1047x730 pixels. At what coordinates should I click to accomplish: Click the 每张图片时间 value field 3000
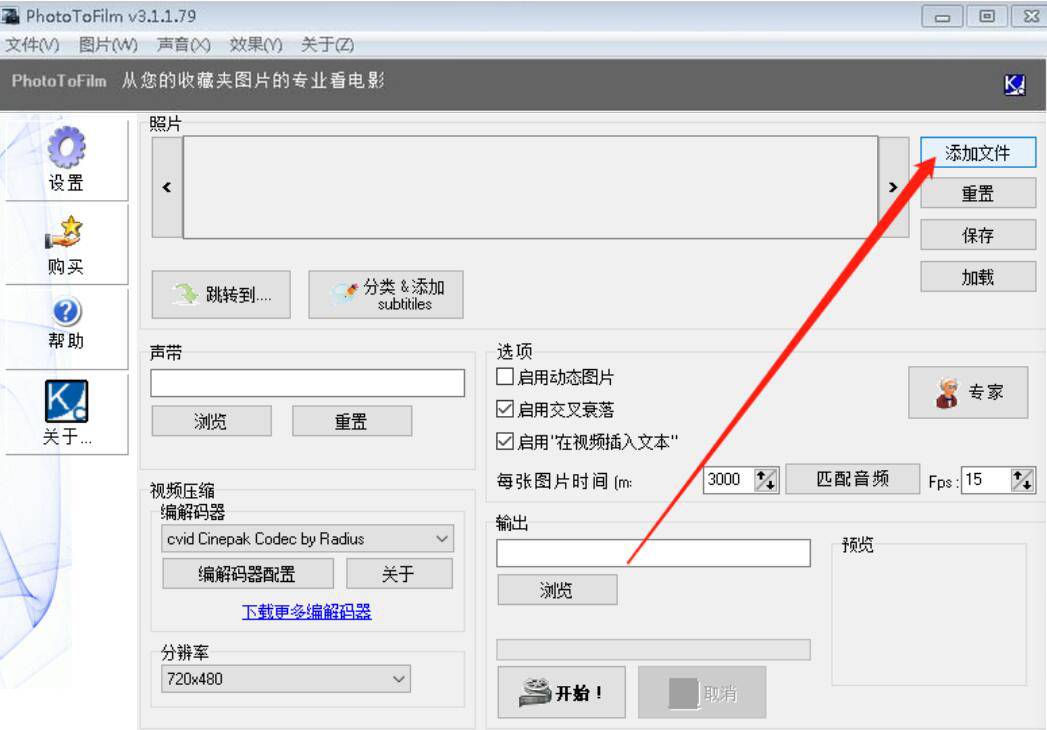point(728,480)
